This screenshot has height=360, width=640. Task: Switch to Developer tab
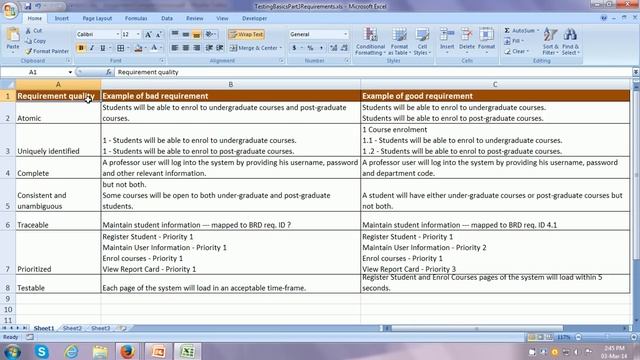click(x=254, y=18)
